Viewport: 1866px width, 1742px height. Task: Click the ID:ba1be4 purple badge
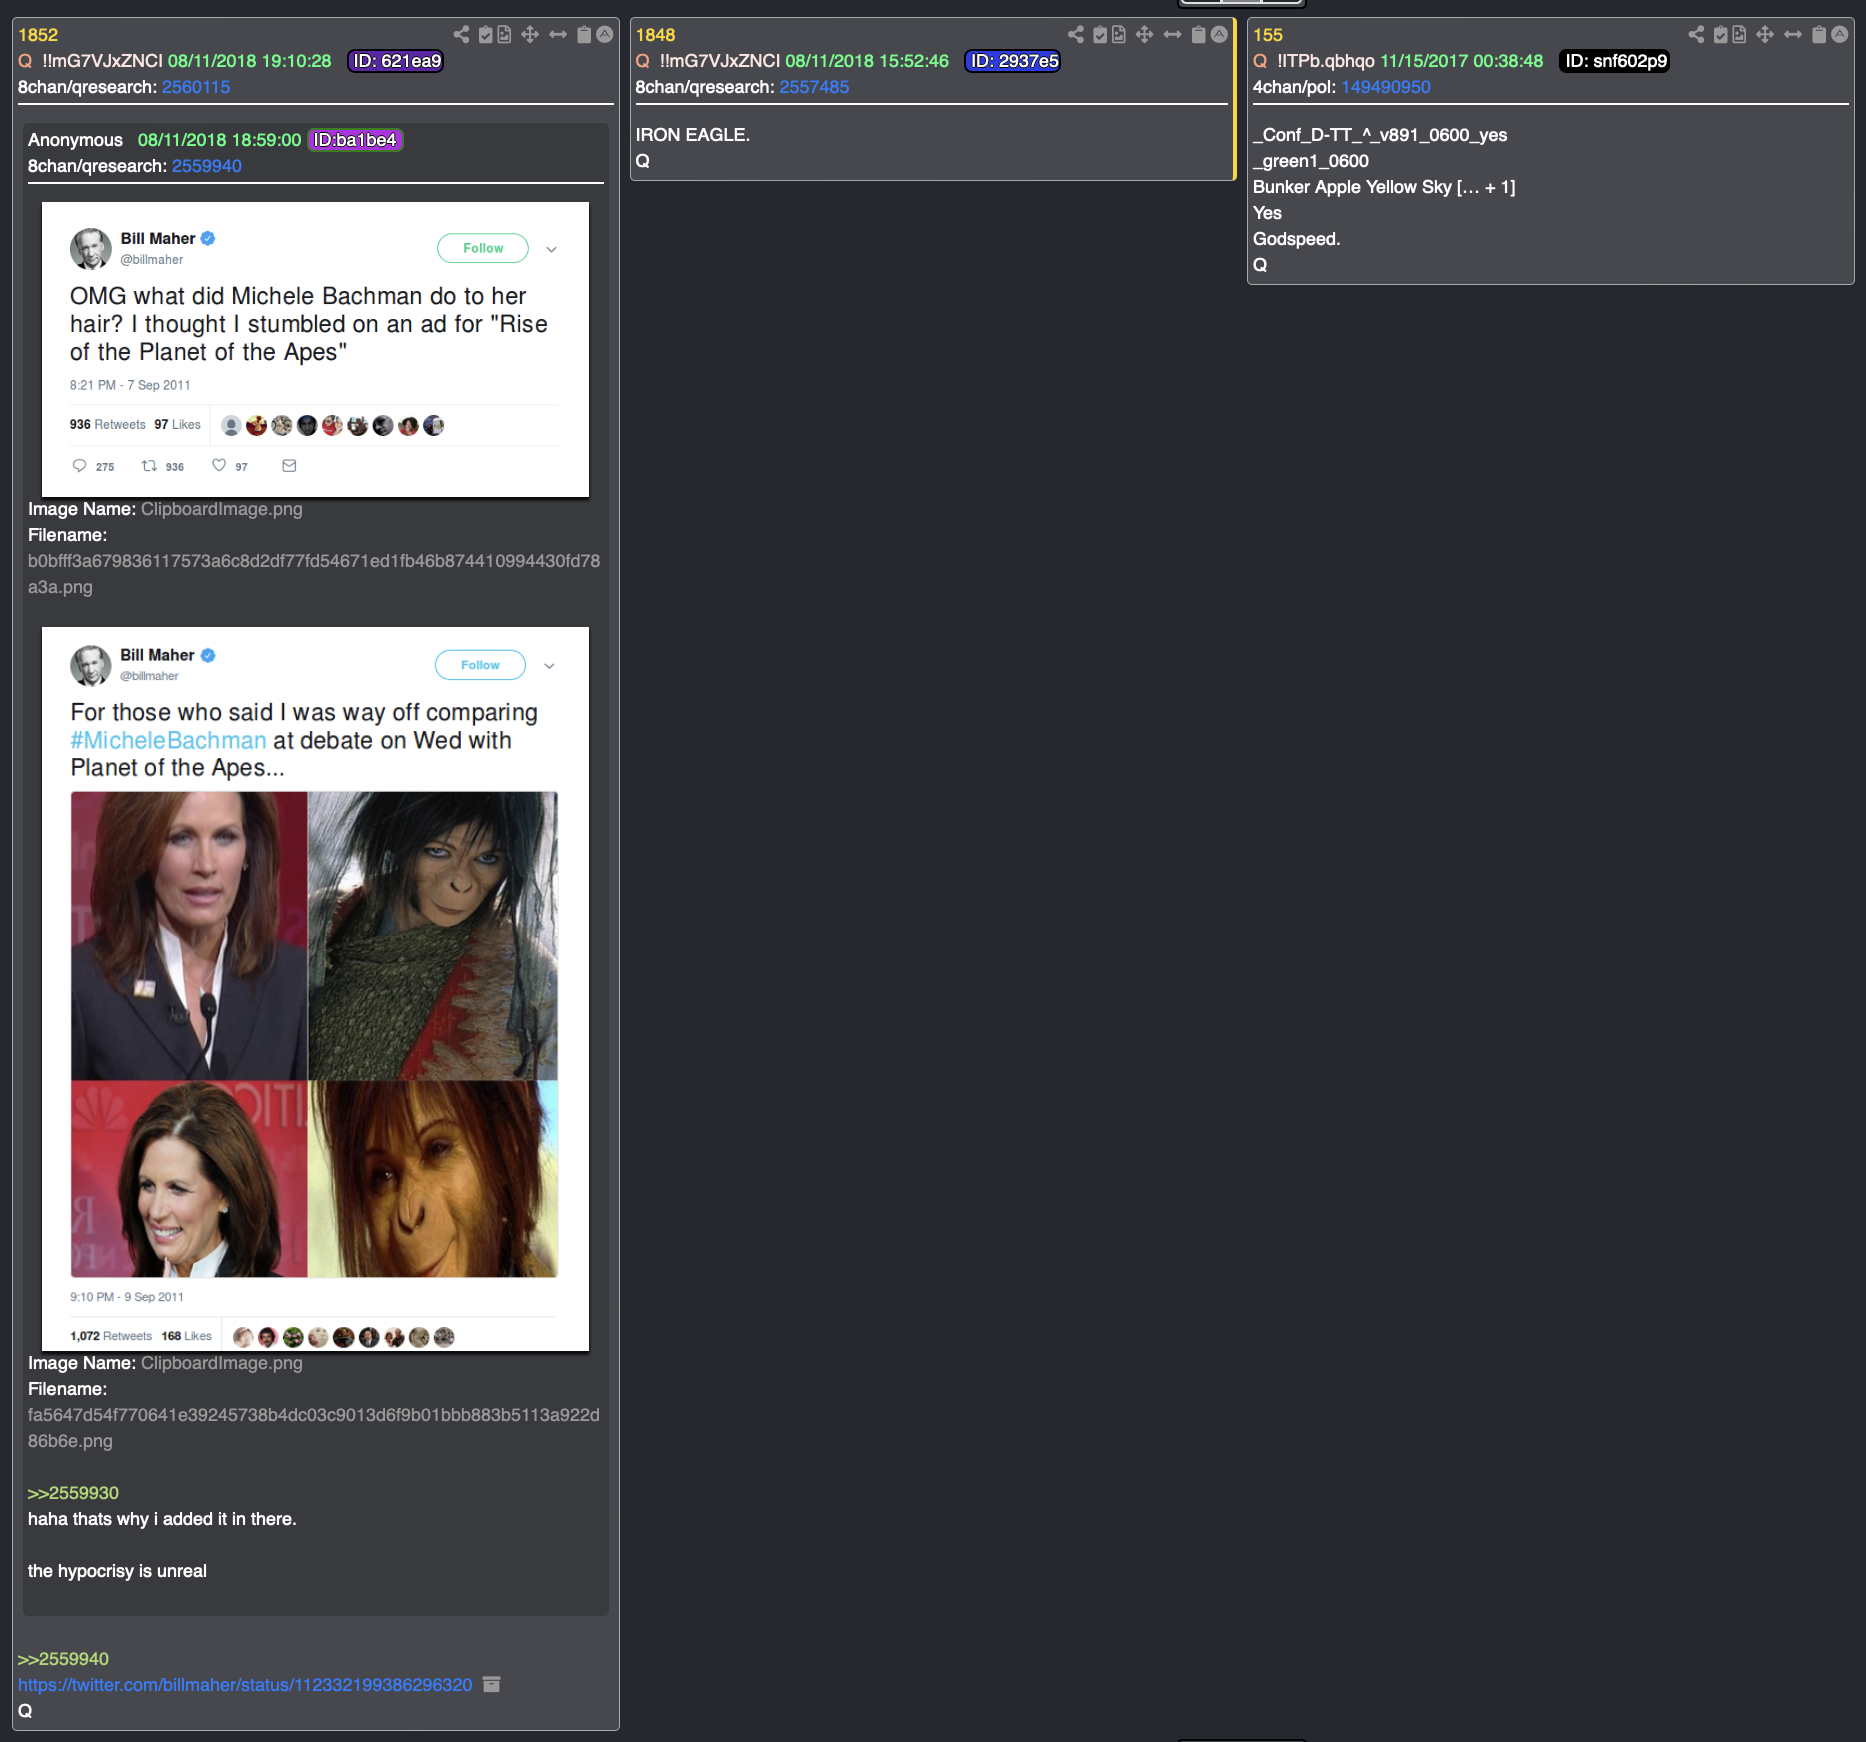point(355,140)
